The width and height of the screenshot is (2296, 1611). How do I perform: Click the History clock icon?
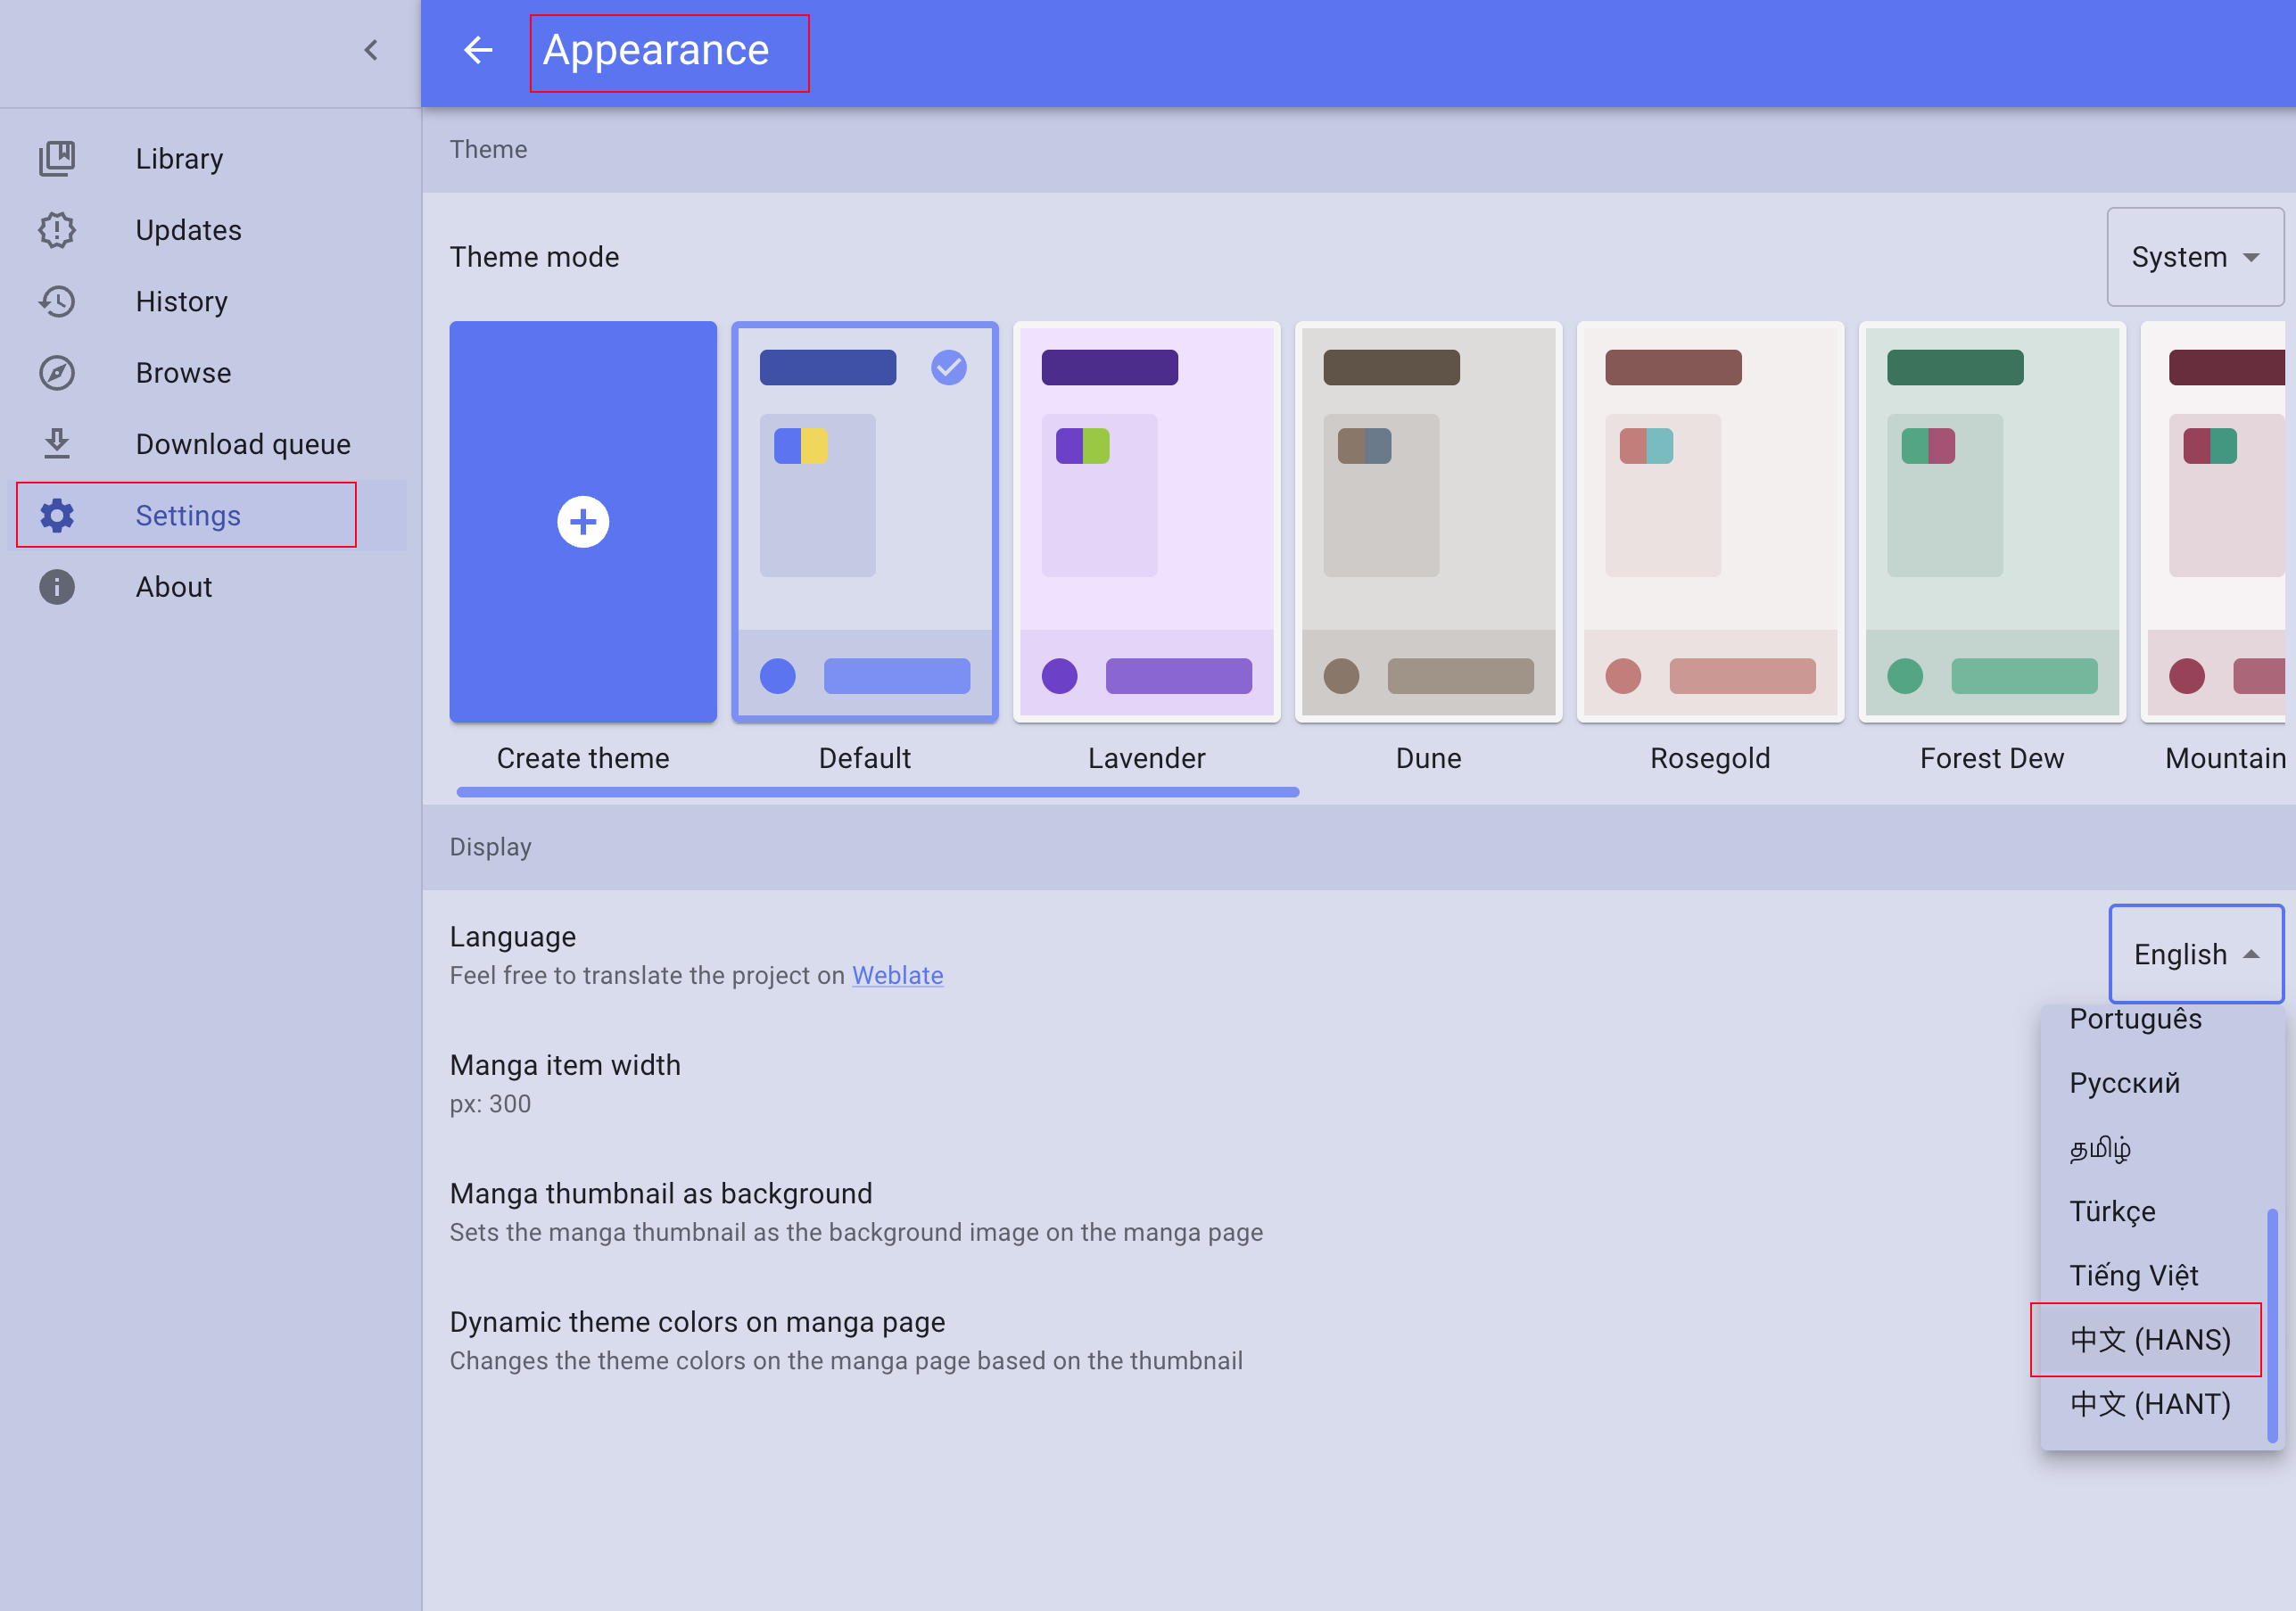57,301
